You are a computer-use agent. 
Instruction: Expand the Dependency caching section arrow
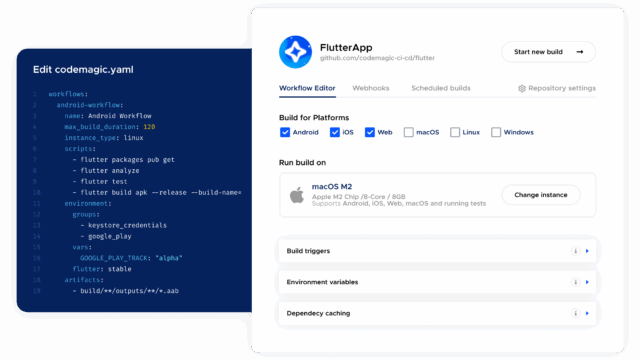(587, 313)
